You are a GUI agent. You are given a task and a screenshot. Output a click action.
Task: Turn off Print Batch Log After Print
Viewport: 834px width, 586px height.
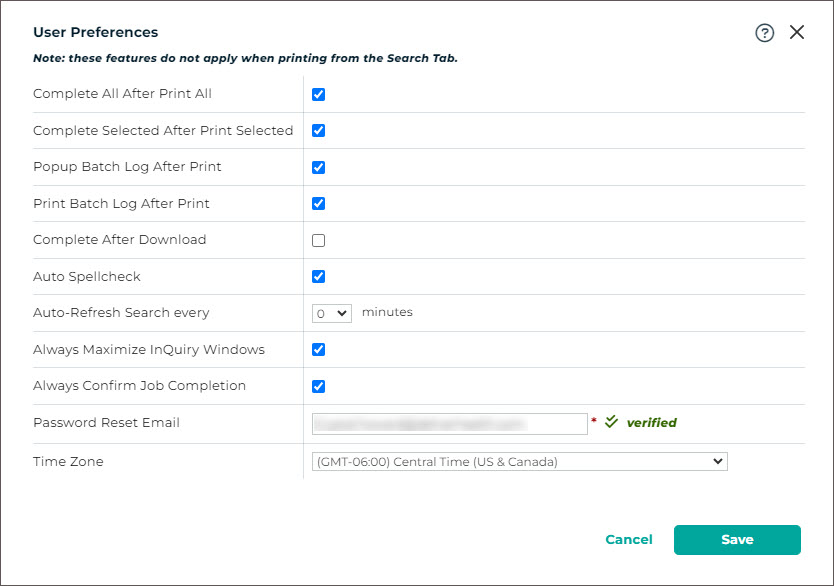click(x=319, y=204)
